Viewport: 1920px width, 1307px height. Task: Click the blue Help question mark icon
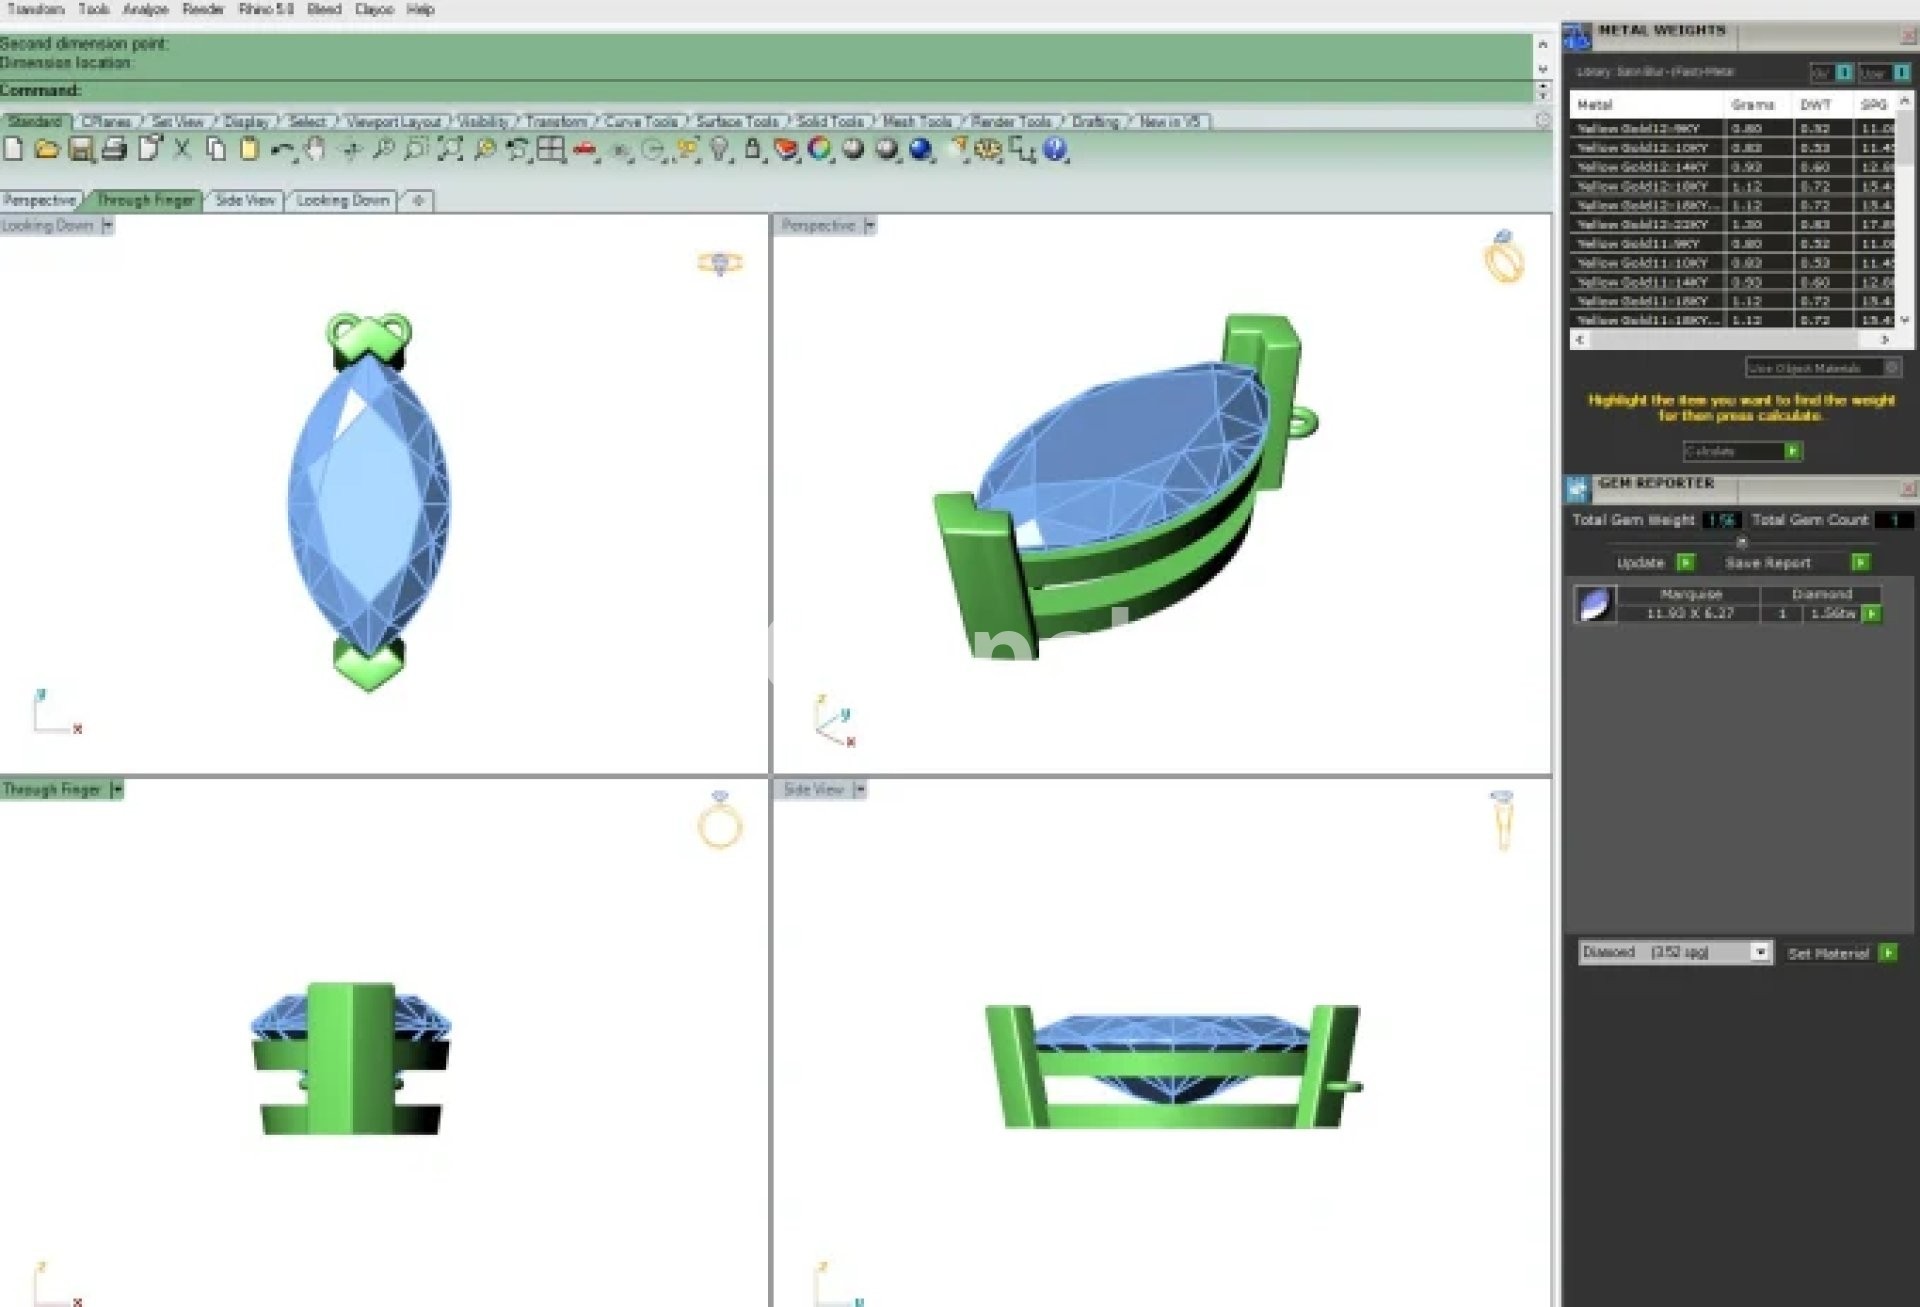tap(1055, 150)
